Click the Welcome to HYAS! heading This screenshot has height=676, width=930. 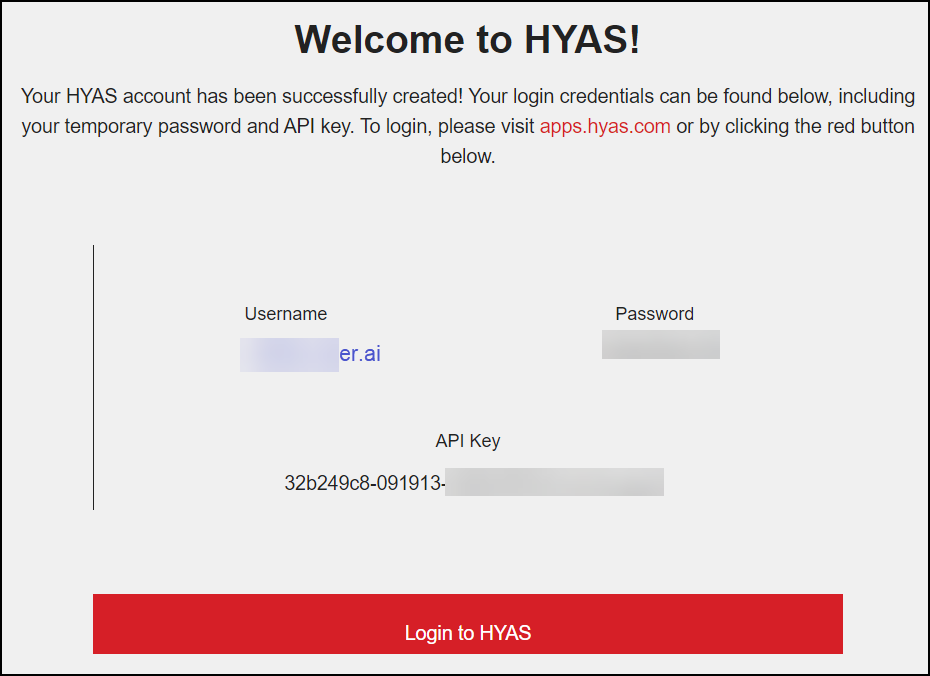(467, 40)
